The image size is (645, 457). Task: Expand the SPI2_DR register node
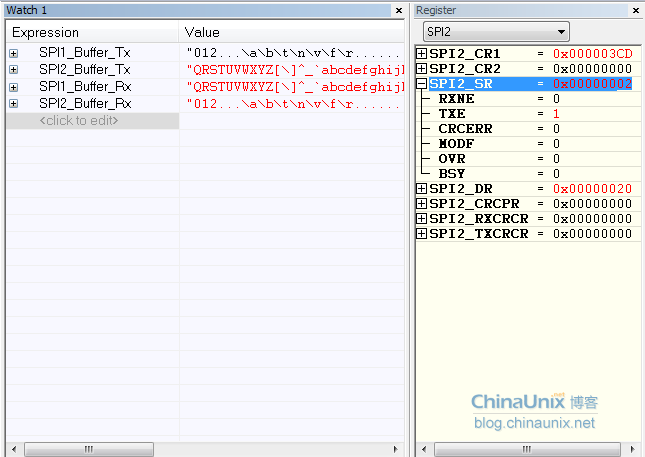(x=422, y=189)
